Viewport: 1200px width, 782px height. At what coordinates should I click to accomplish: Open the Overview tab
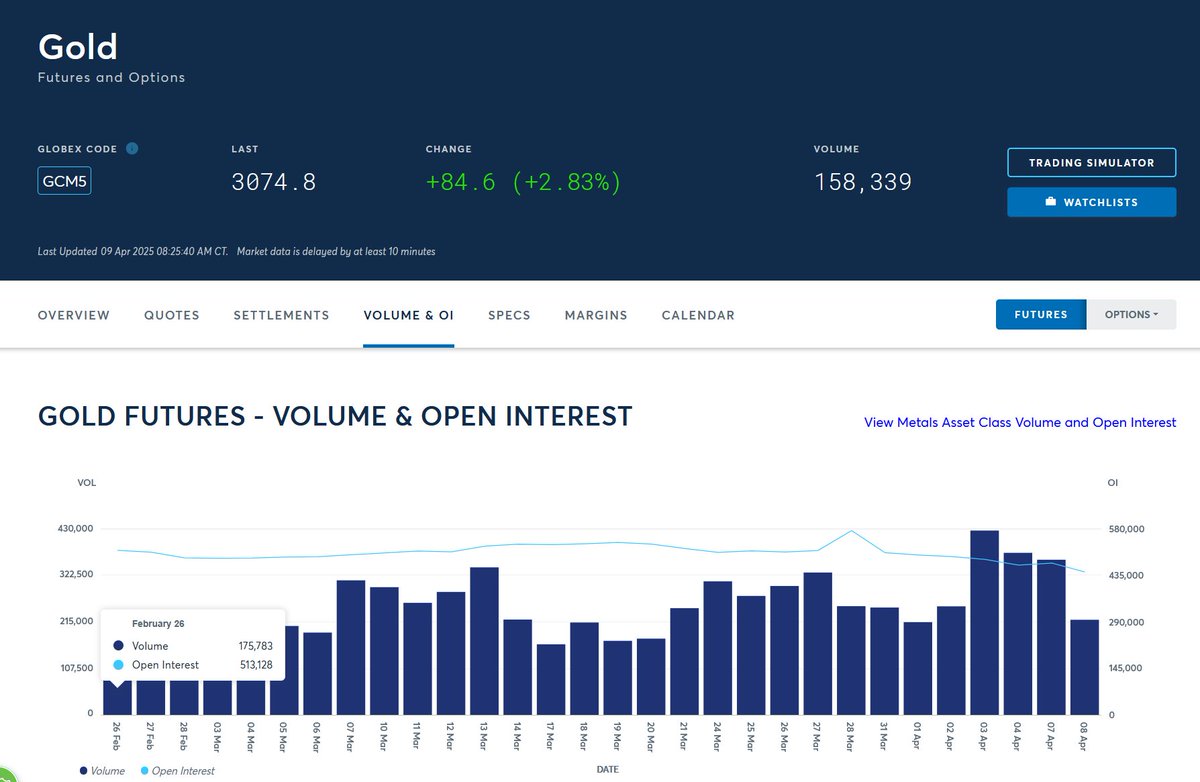click(74, 315)
